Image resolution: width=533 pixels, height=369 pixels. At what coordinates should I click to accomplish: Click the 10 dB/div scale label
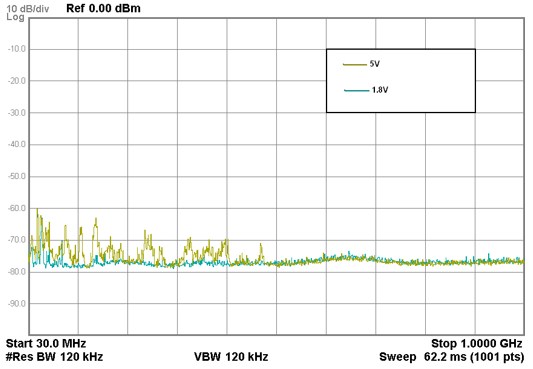click(28, 8)
